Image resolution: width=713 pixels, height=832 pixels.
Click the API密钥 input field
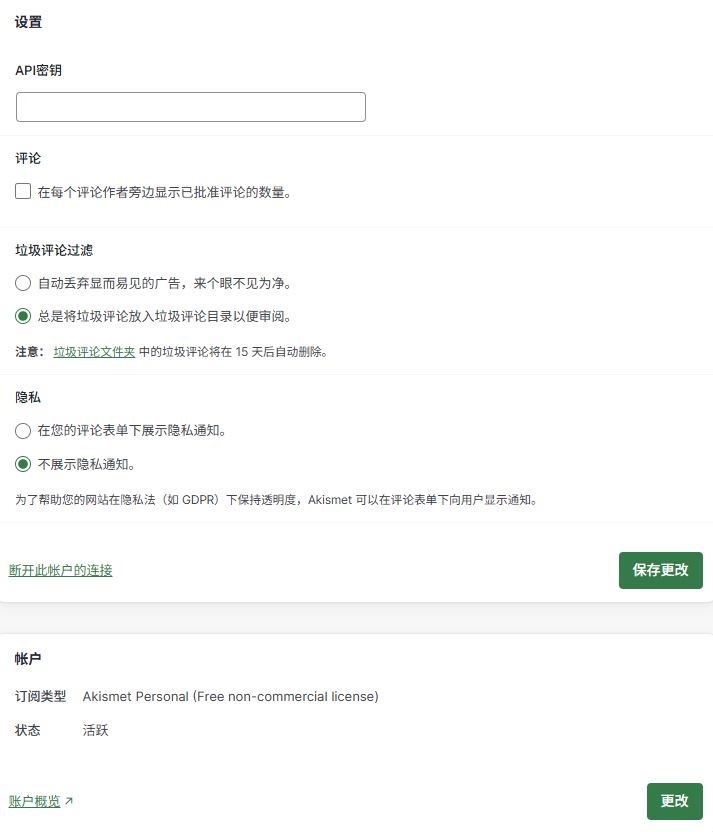click(x=191, y=107)
